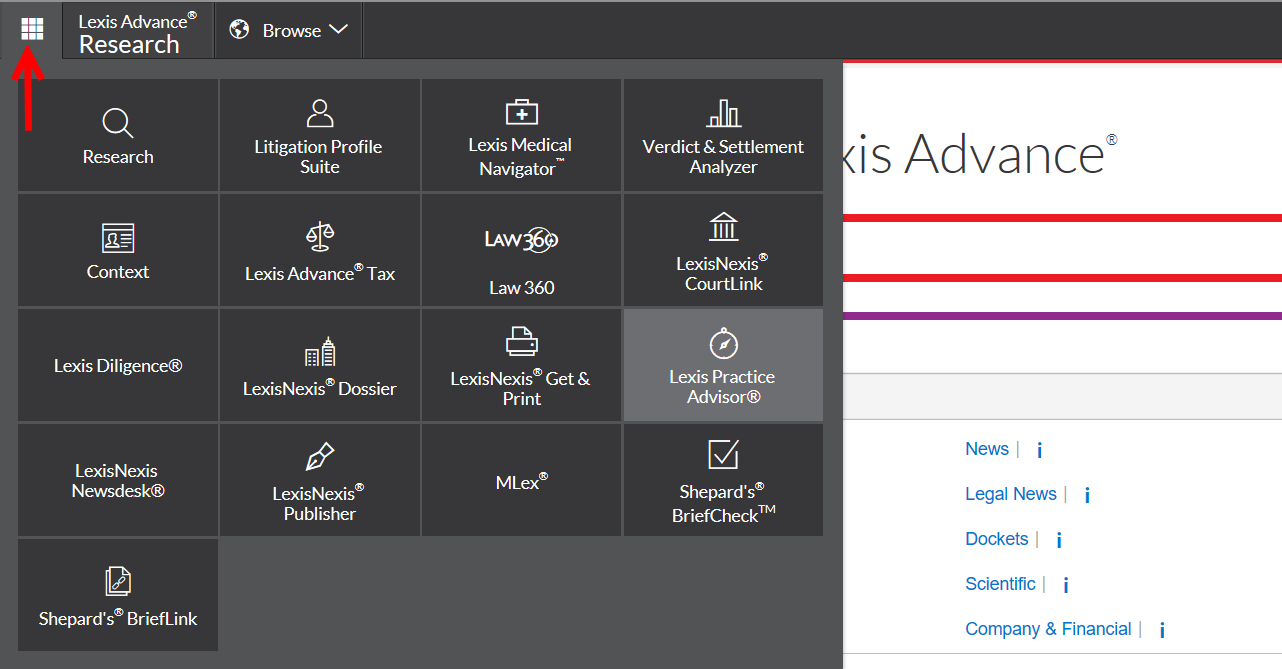This screenshot has height=669, width=1282.
Task: Click the Practice Advisor compass icon
Action: tap(723, 343)
